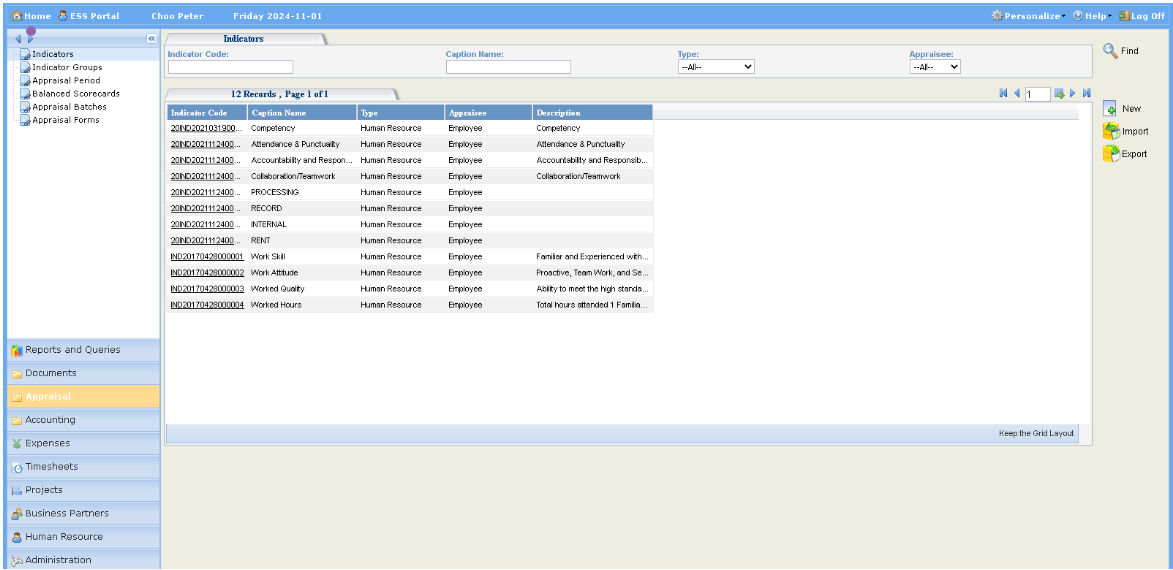Screen dimensions: 1173x570
Task: Click the go-to-page icon
Action: click(x=1059, y=94)
